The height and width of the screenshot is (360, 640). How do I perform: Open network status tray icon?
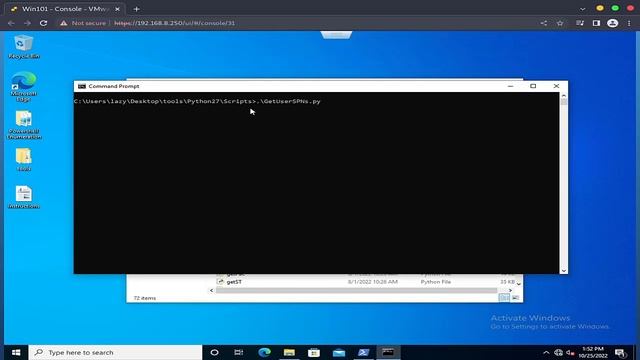pos(558,353)
